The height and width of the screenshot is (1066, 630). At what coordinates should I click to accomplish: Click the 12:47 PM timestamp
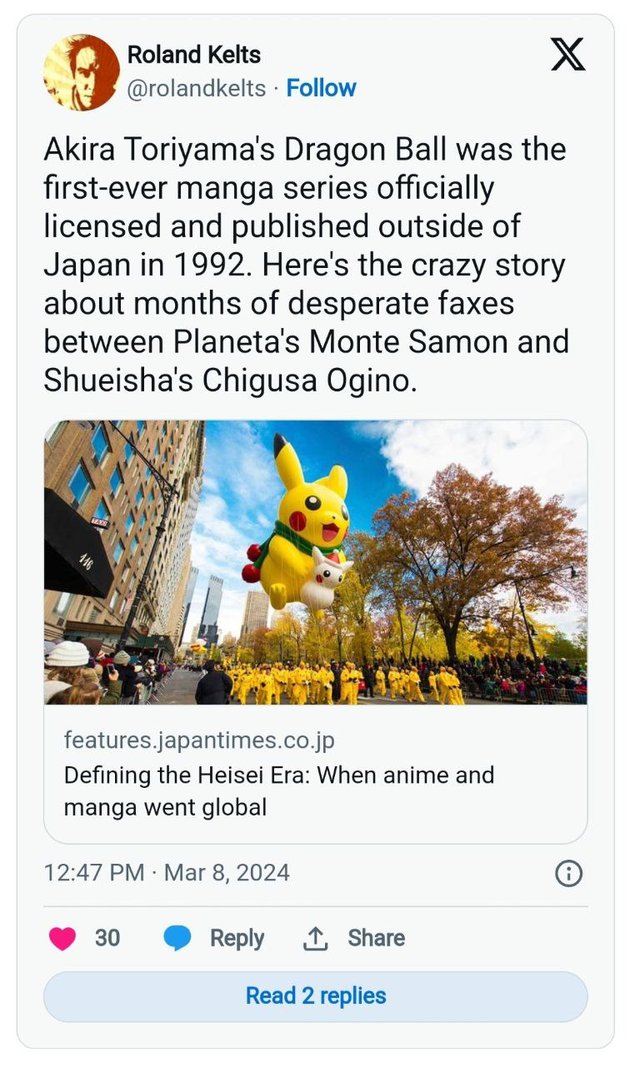coord(94,873)
